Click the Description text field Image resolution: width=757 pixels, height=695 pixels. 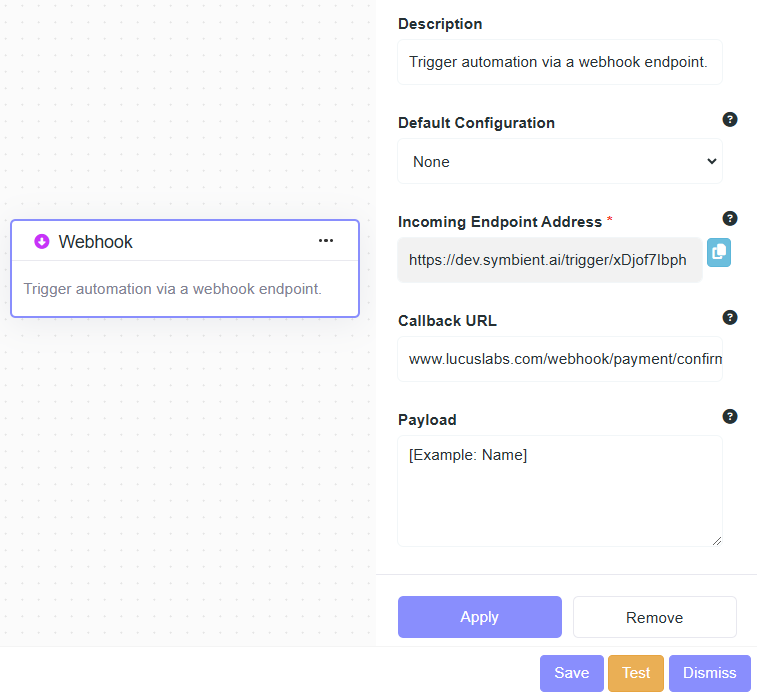(559, 62)
